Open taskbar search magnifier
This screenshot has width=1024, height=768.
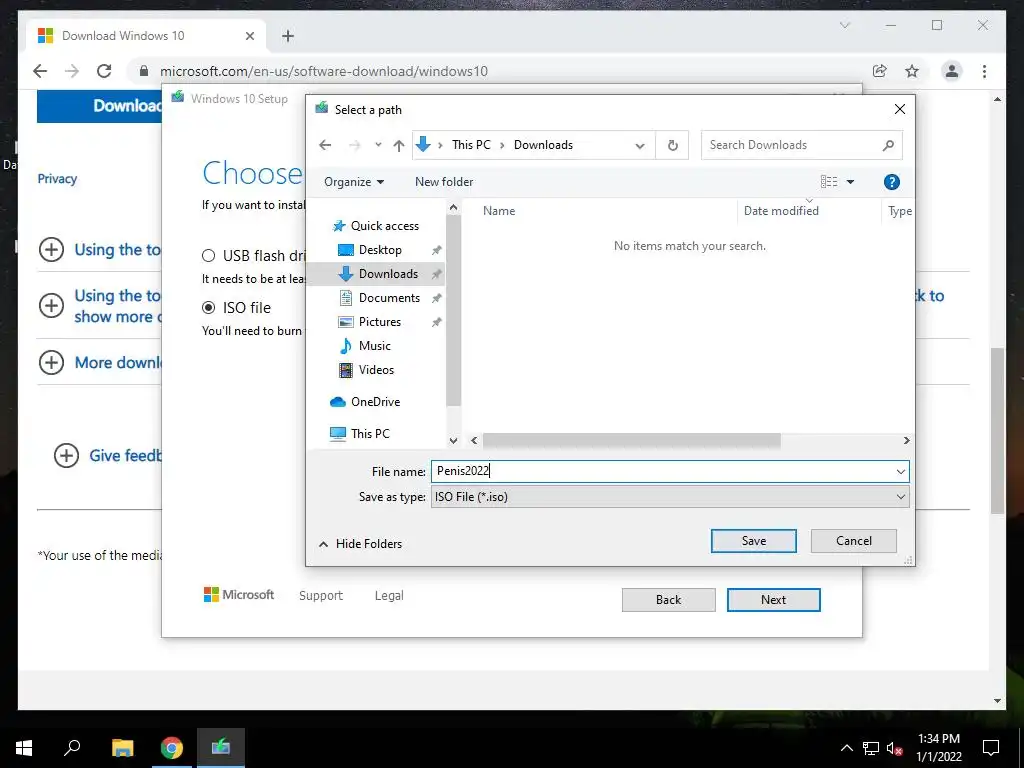pyautogui.click(x=72, y=748)
